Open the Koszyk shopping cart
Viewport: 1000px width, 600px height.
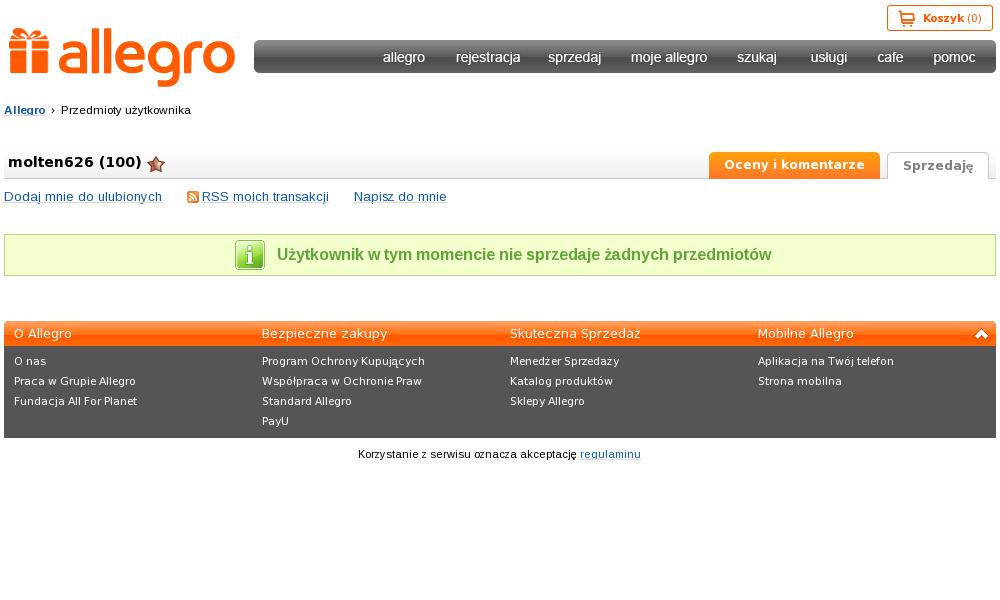point(939,18)
